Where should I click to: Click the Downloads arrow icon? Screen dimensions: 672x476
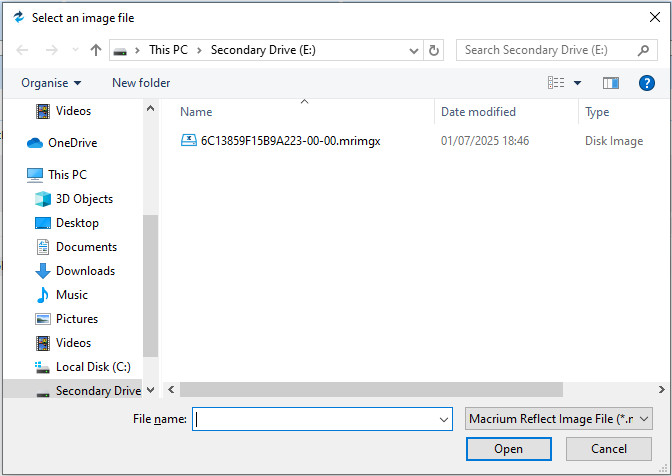43,271
